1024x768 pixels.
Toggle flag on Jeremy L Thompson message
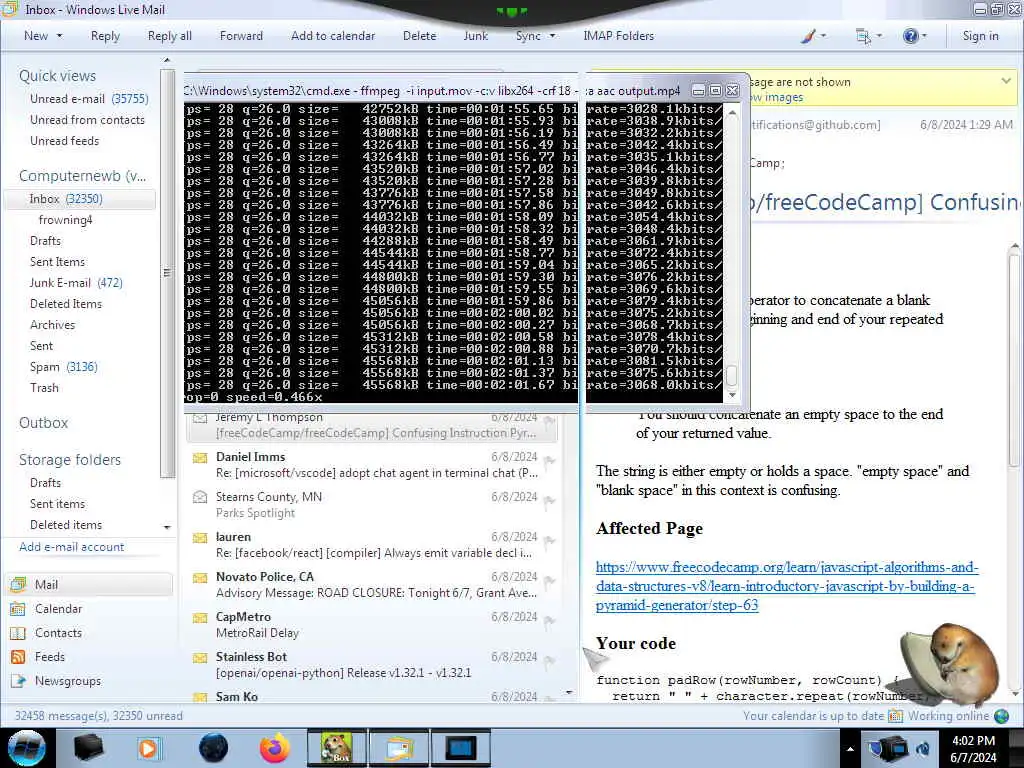550,421
